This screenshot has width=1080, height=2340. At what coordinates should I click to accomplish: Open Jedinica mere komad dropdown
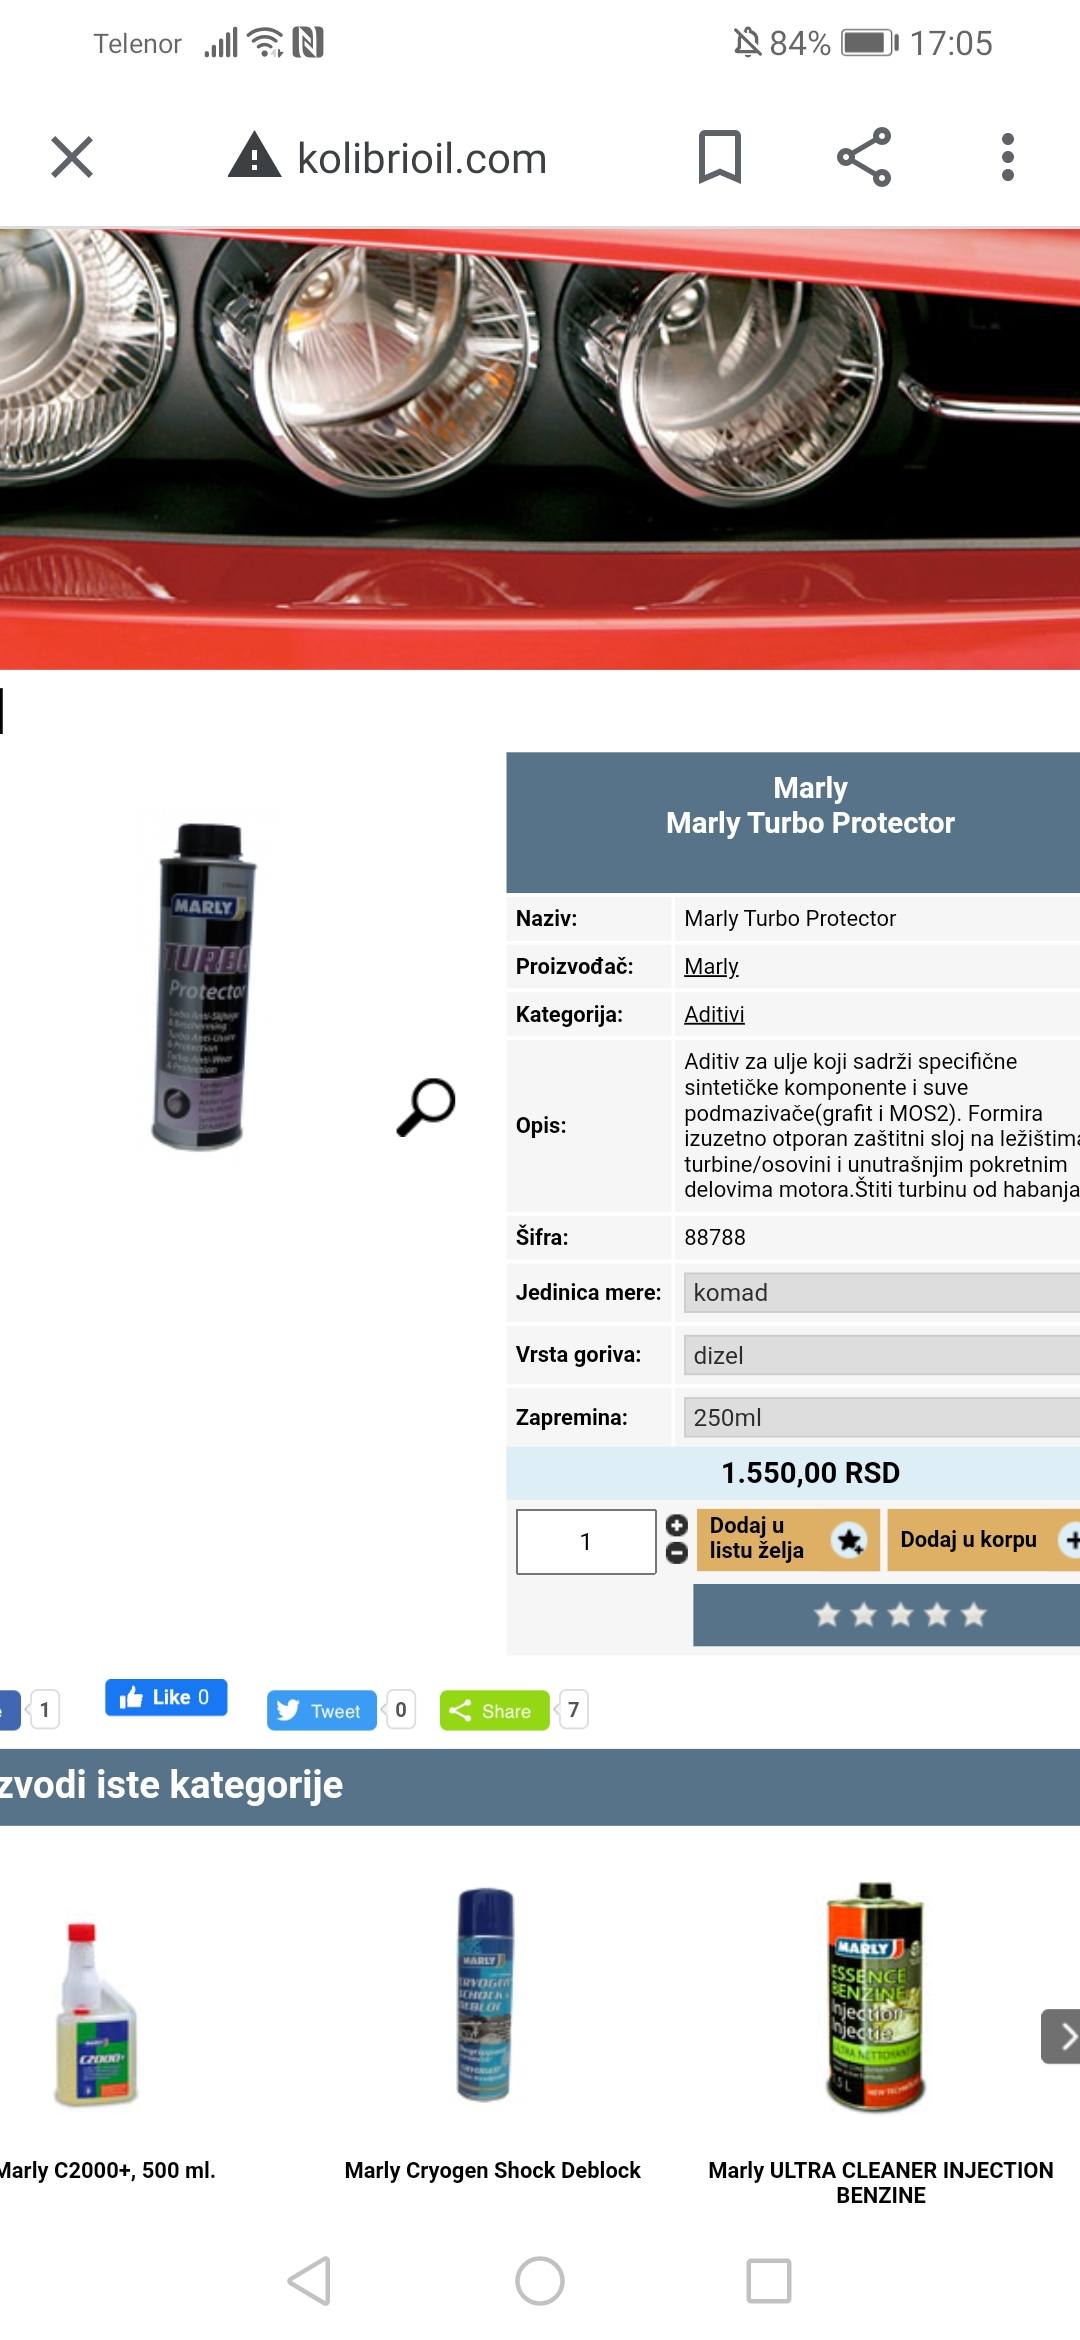882,1292
